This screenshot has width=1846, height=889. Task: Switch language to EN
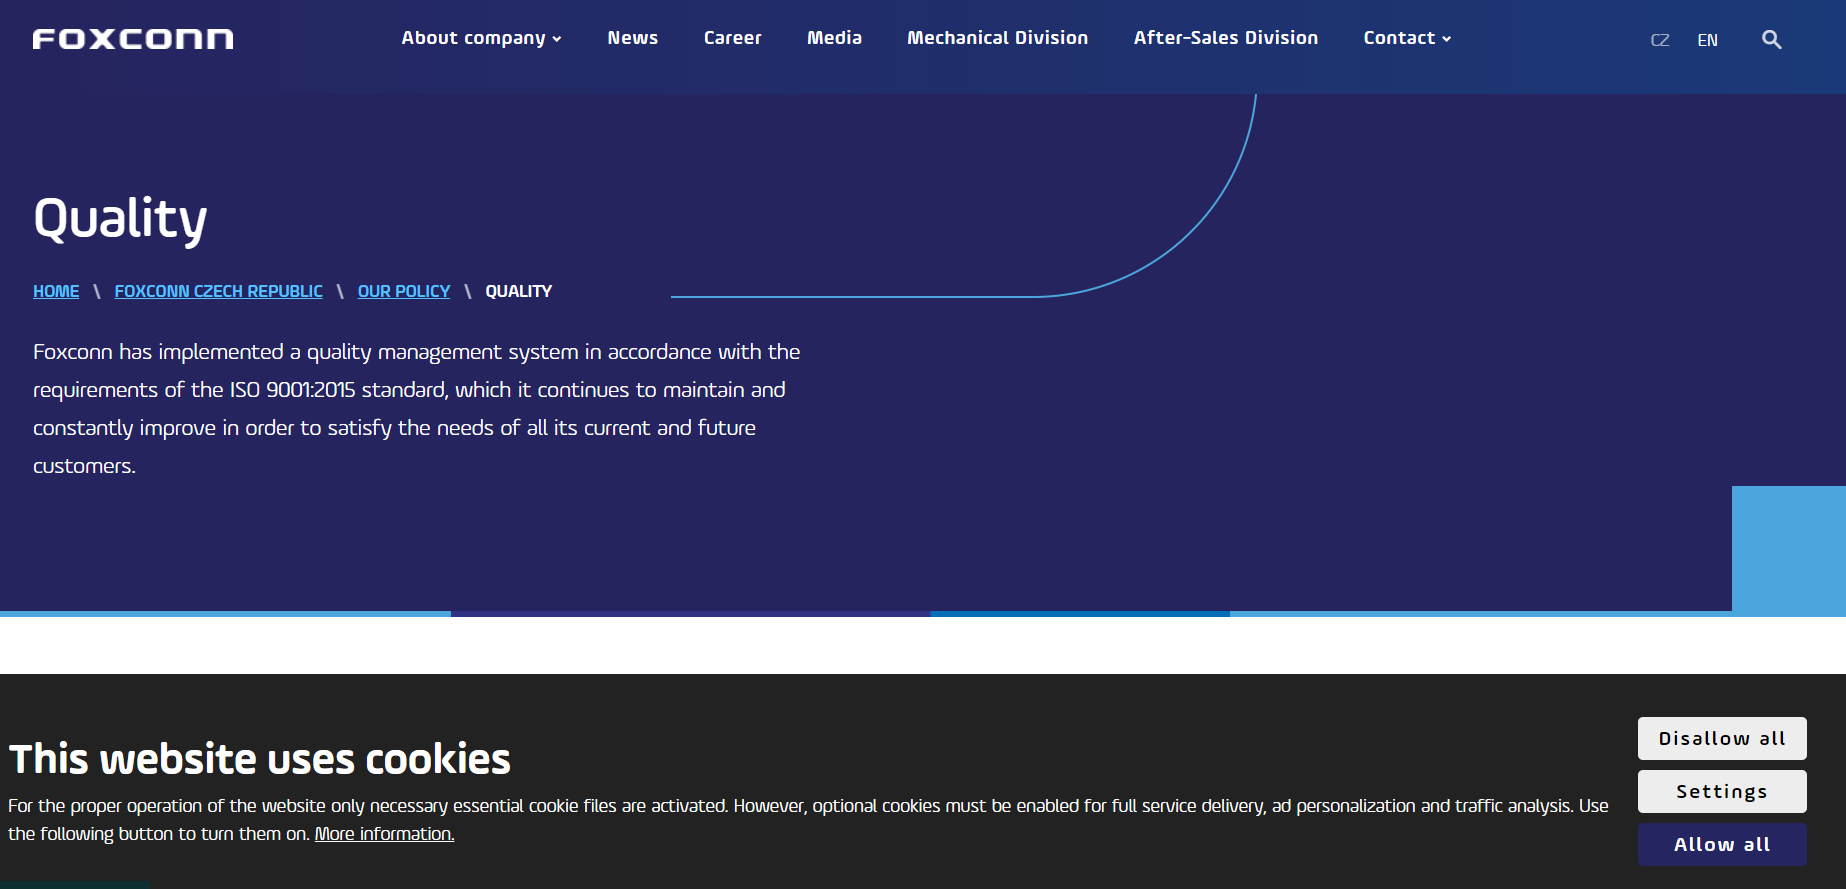coord(1707,40)
